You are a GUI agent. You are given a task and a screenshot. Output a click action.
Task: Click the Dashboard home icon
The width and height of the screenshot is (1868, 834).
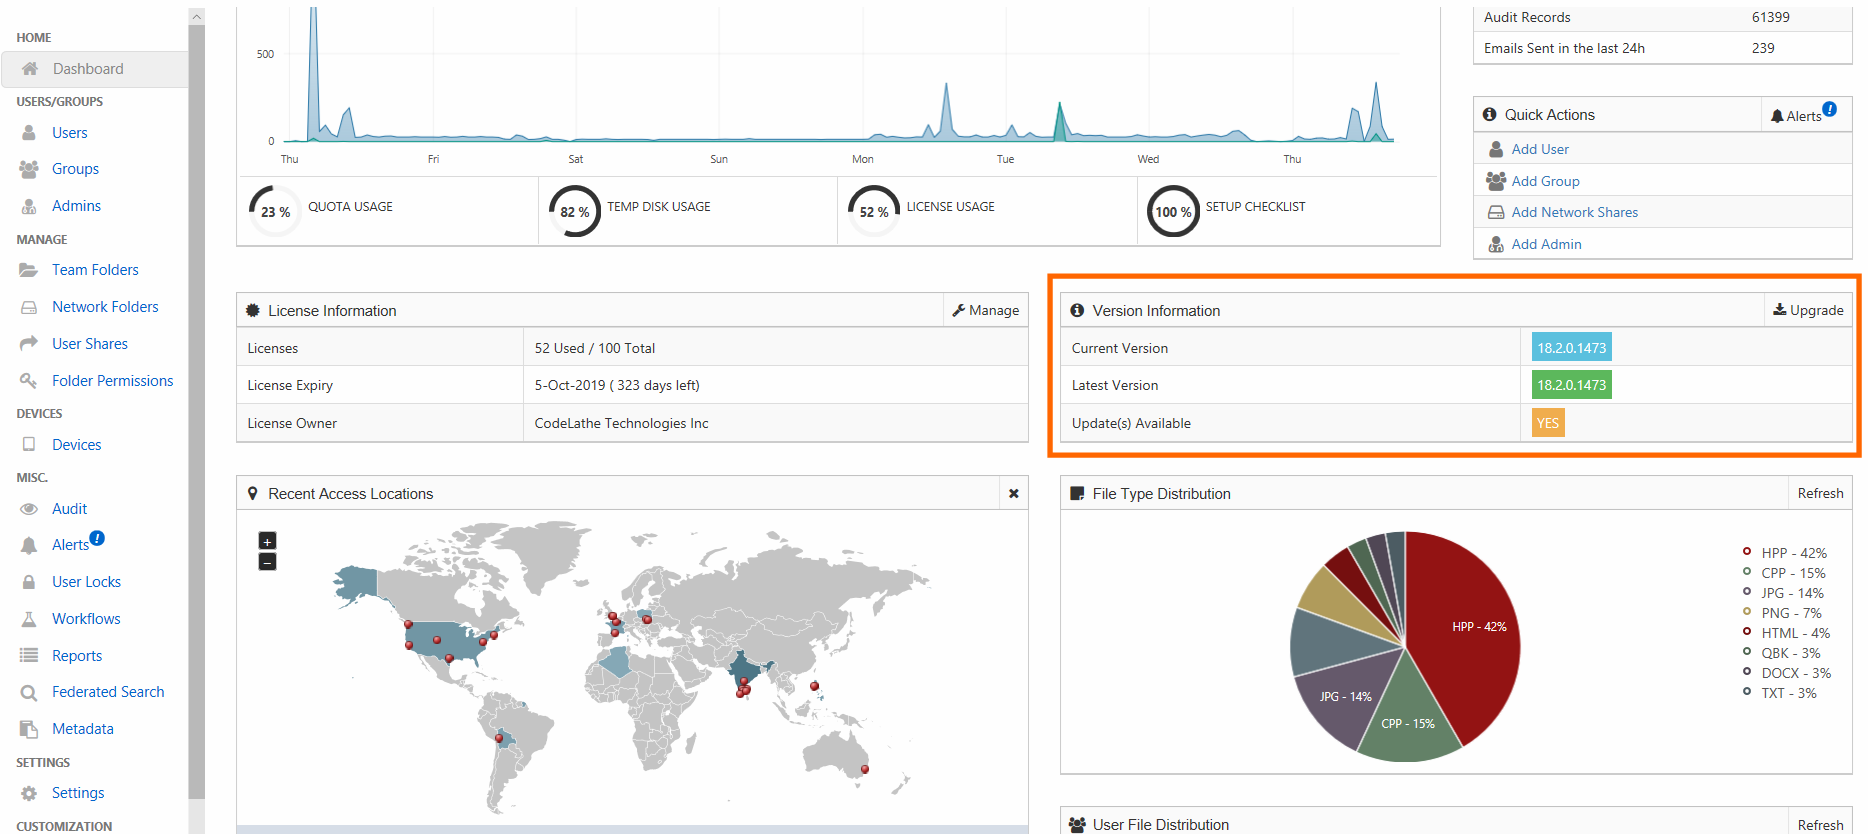click(x=30, y=69)
